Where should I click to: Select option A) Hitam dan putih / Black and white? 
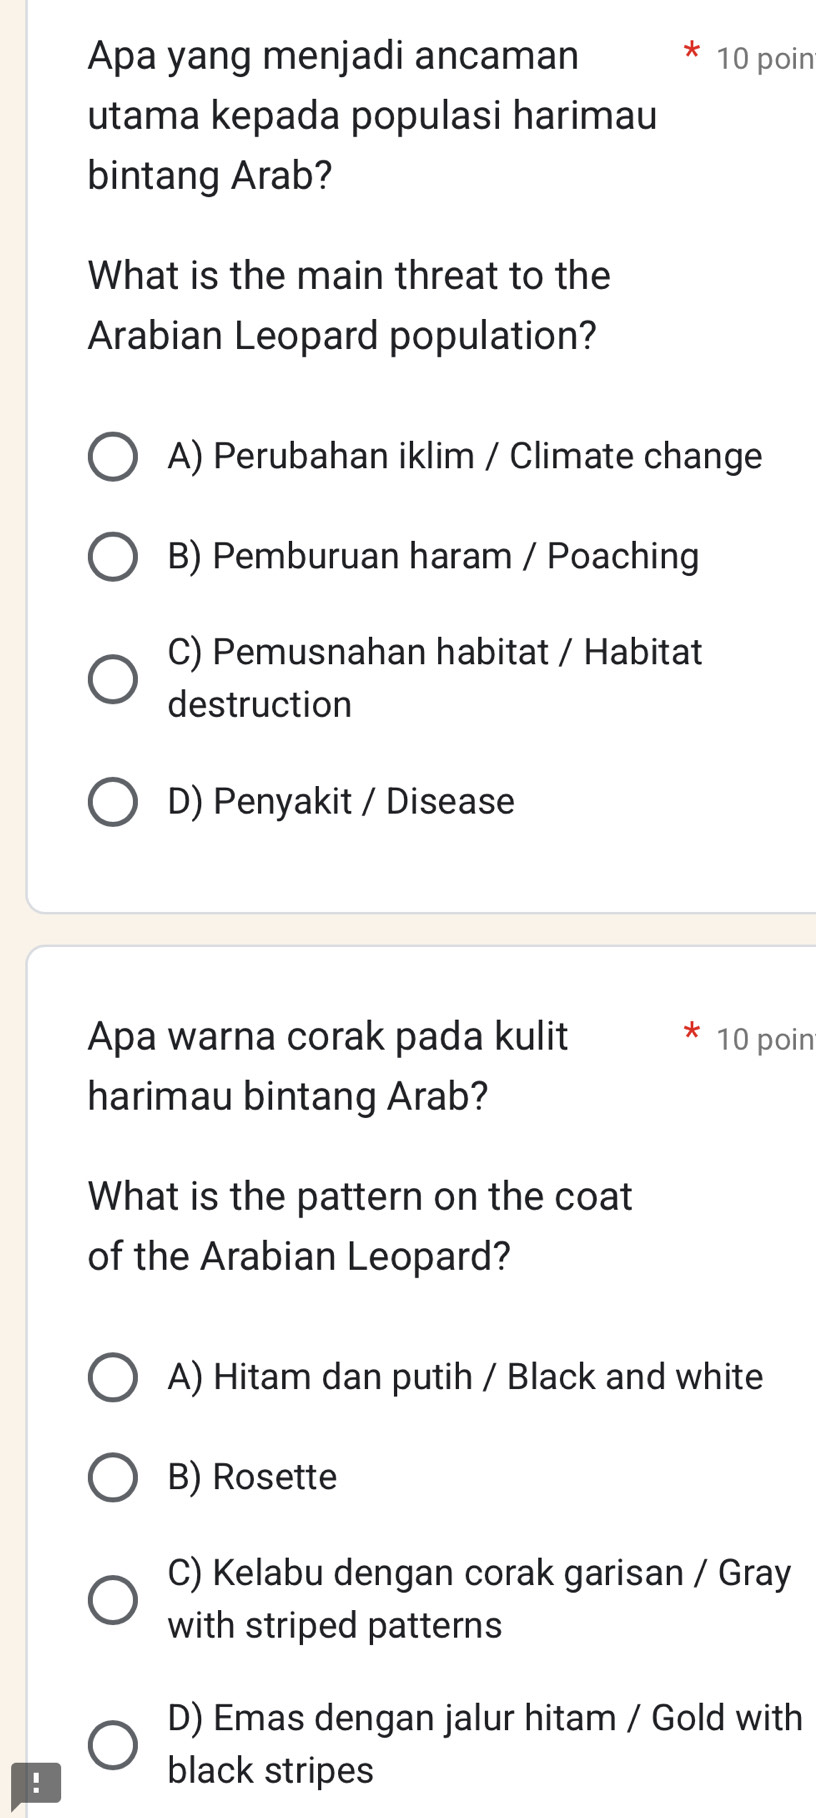coord(112,1377)
